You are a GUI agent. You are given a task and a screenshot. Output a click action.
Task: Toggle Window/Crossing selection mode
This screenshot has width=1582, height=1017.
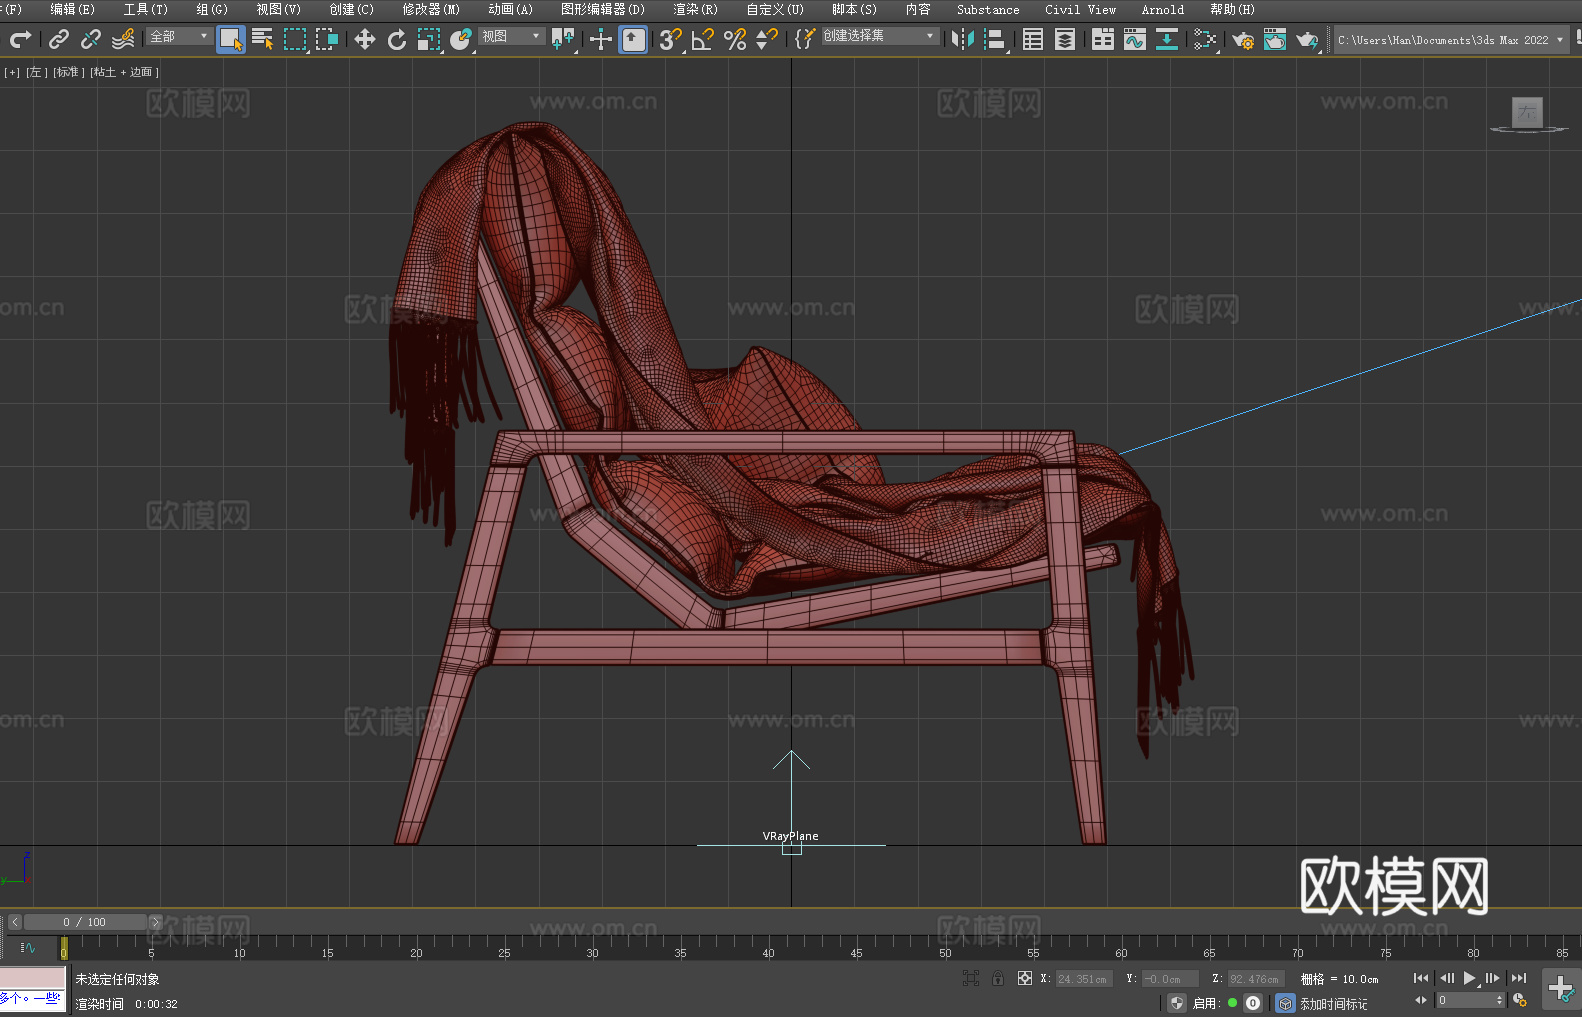pyautogui.click(x=327, y=39)
